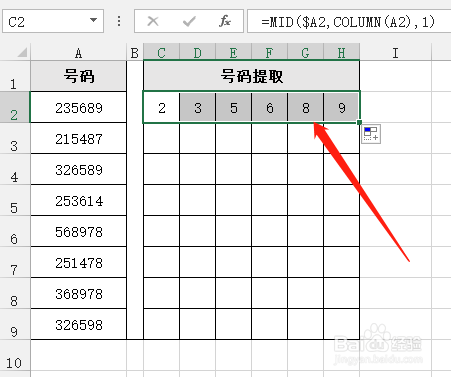
Task: Select row 4 header
Action: pyautogui.click(x=15, y=169)
